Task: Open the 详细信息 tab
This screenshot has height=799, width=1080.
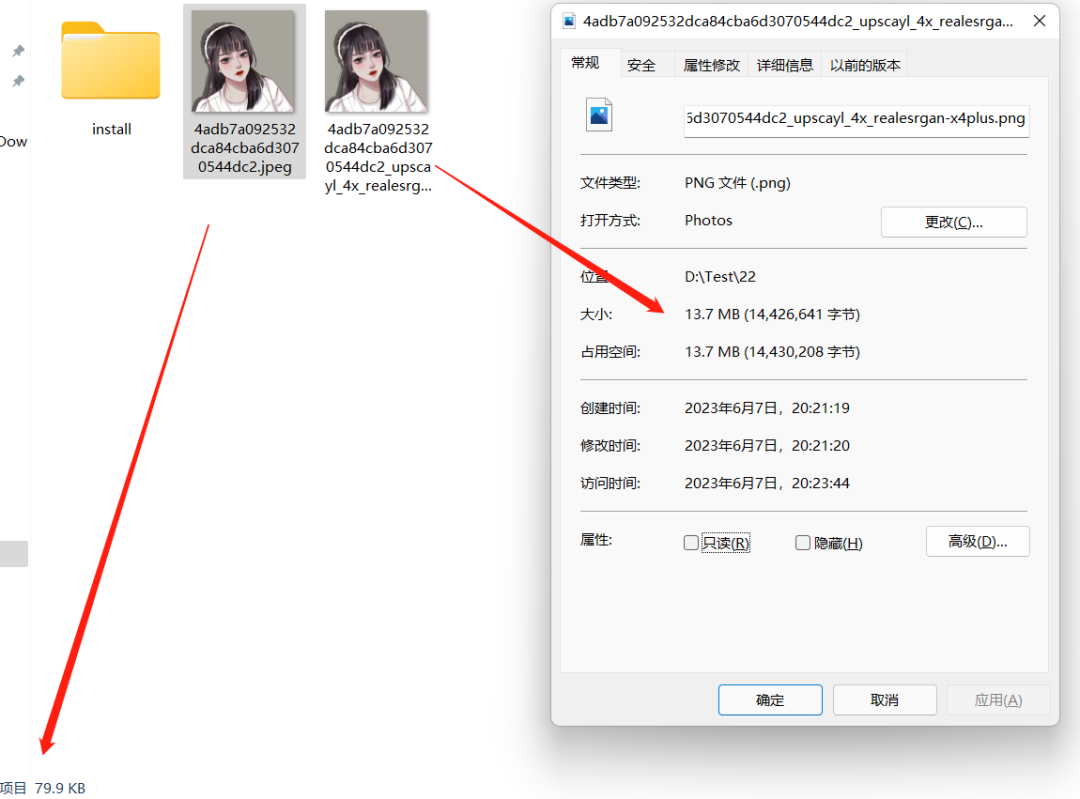Action: [x=785, y=63]
